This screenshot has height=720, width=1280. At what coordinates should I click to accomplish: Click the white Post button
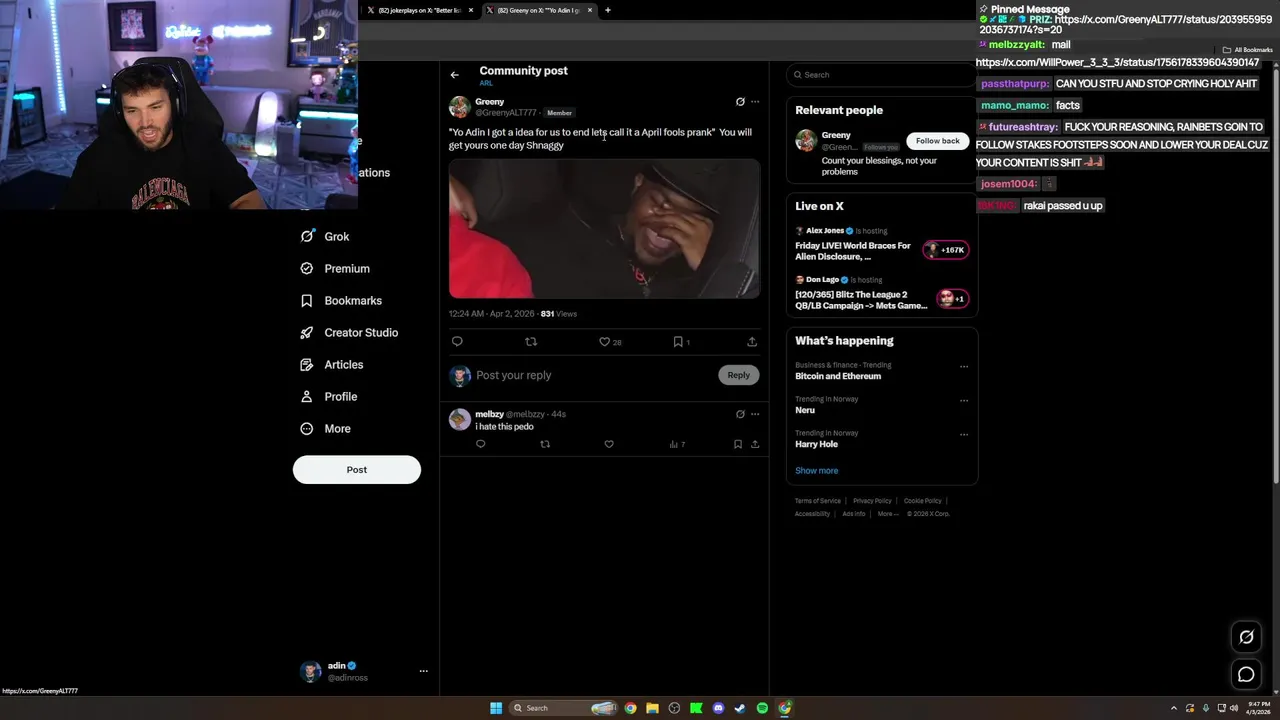(357, 470)
